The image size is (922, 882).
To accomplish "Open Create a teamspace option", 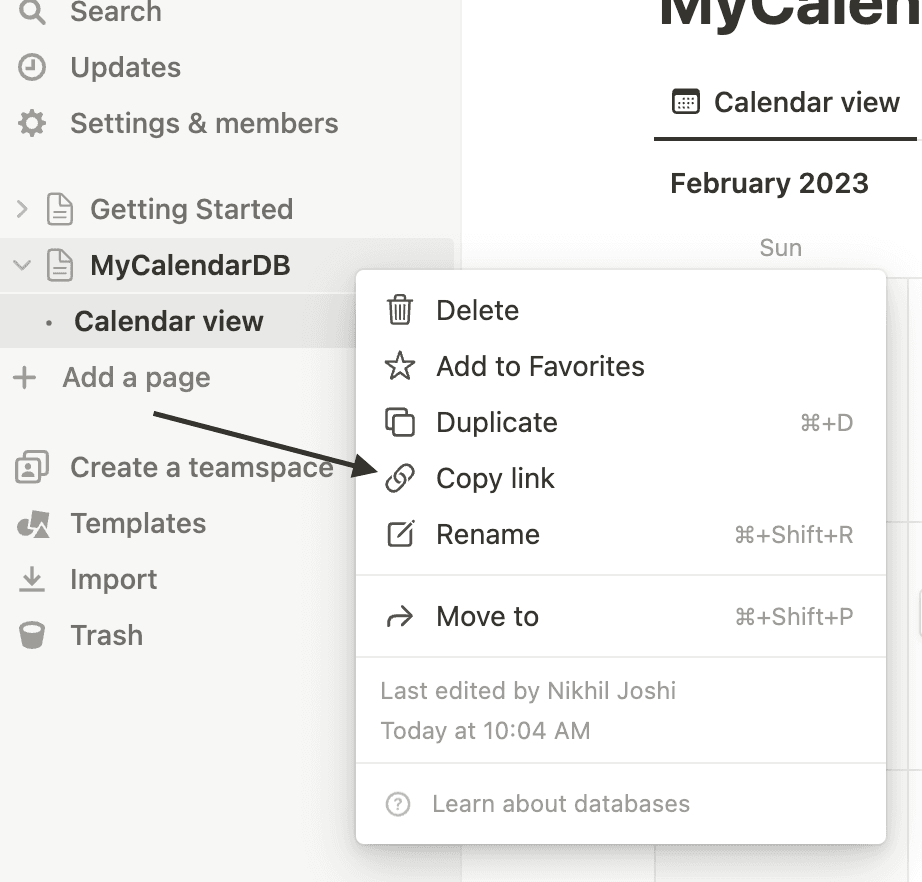I will pyautogui.click(x=200, y=467).
